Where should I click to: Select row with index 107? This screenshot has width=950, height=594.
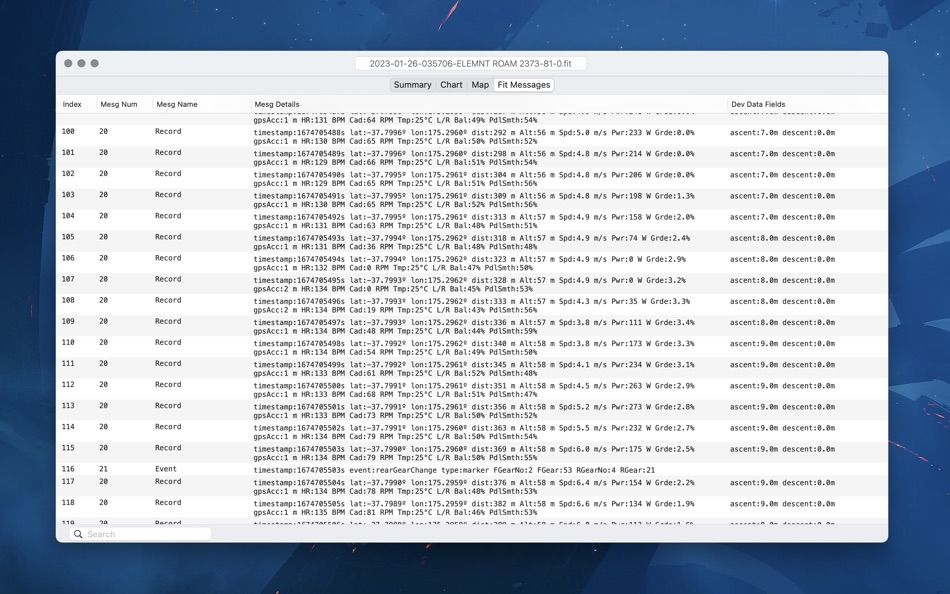[x=472, y=284]
